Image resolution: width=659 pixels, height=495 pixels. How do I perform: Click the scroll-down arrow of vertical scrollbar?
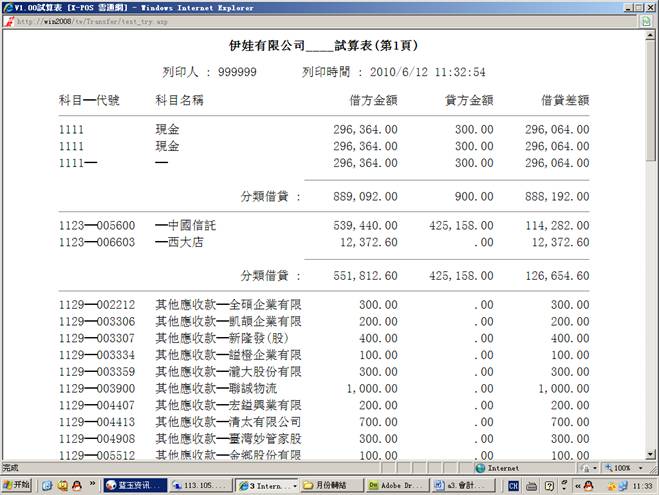pos(652,453)
